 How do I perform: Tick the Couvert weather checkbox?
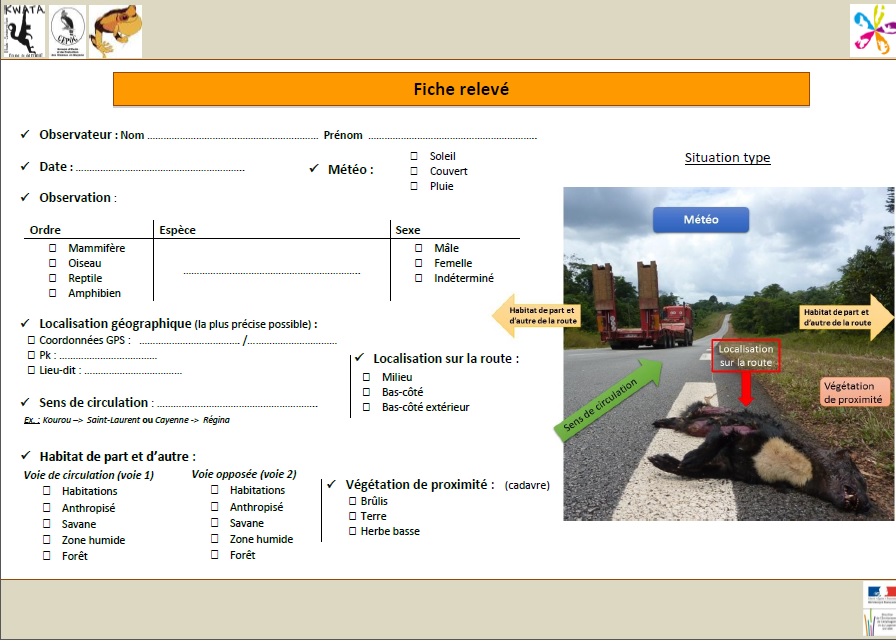pyautogui.click(x=414, y=171)
